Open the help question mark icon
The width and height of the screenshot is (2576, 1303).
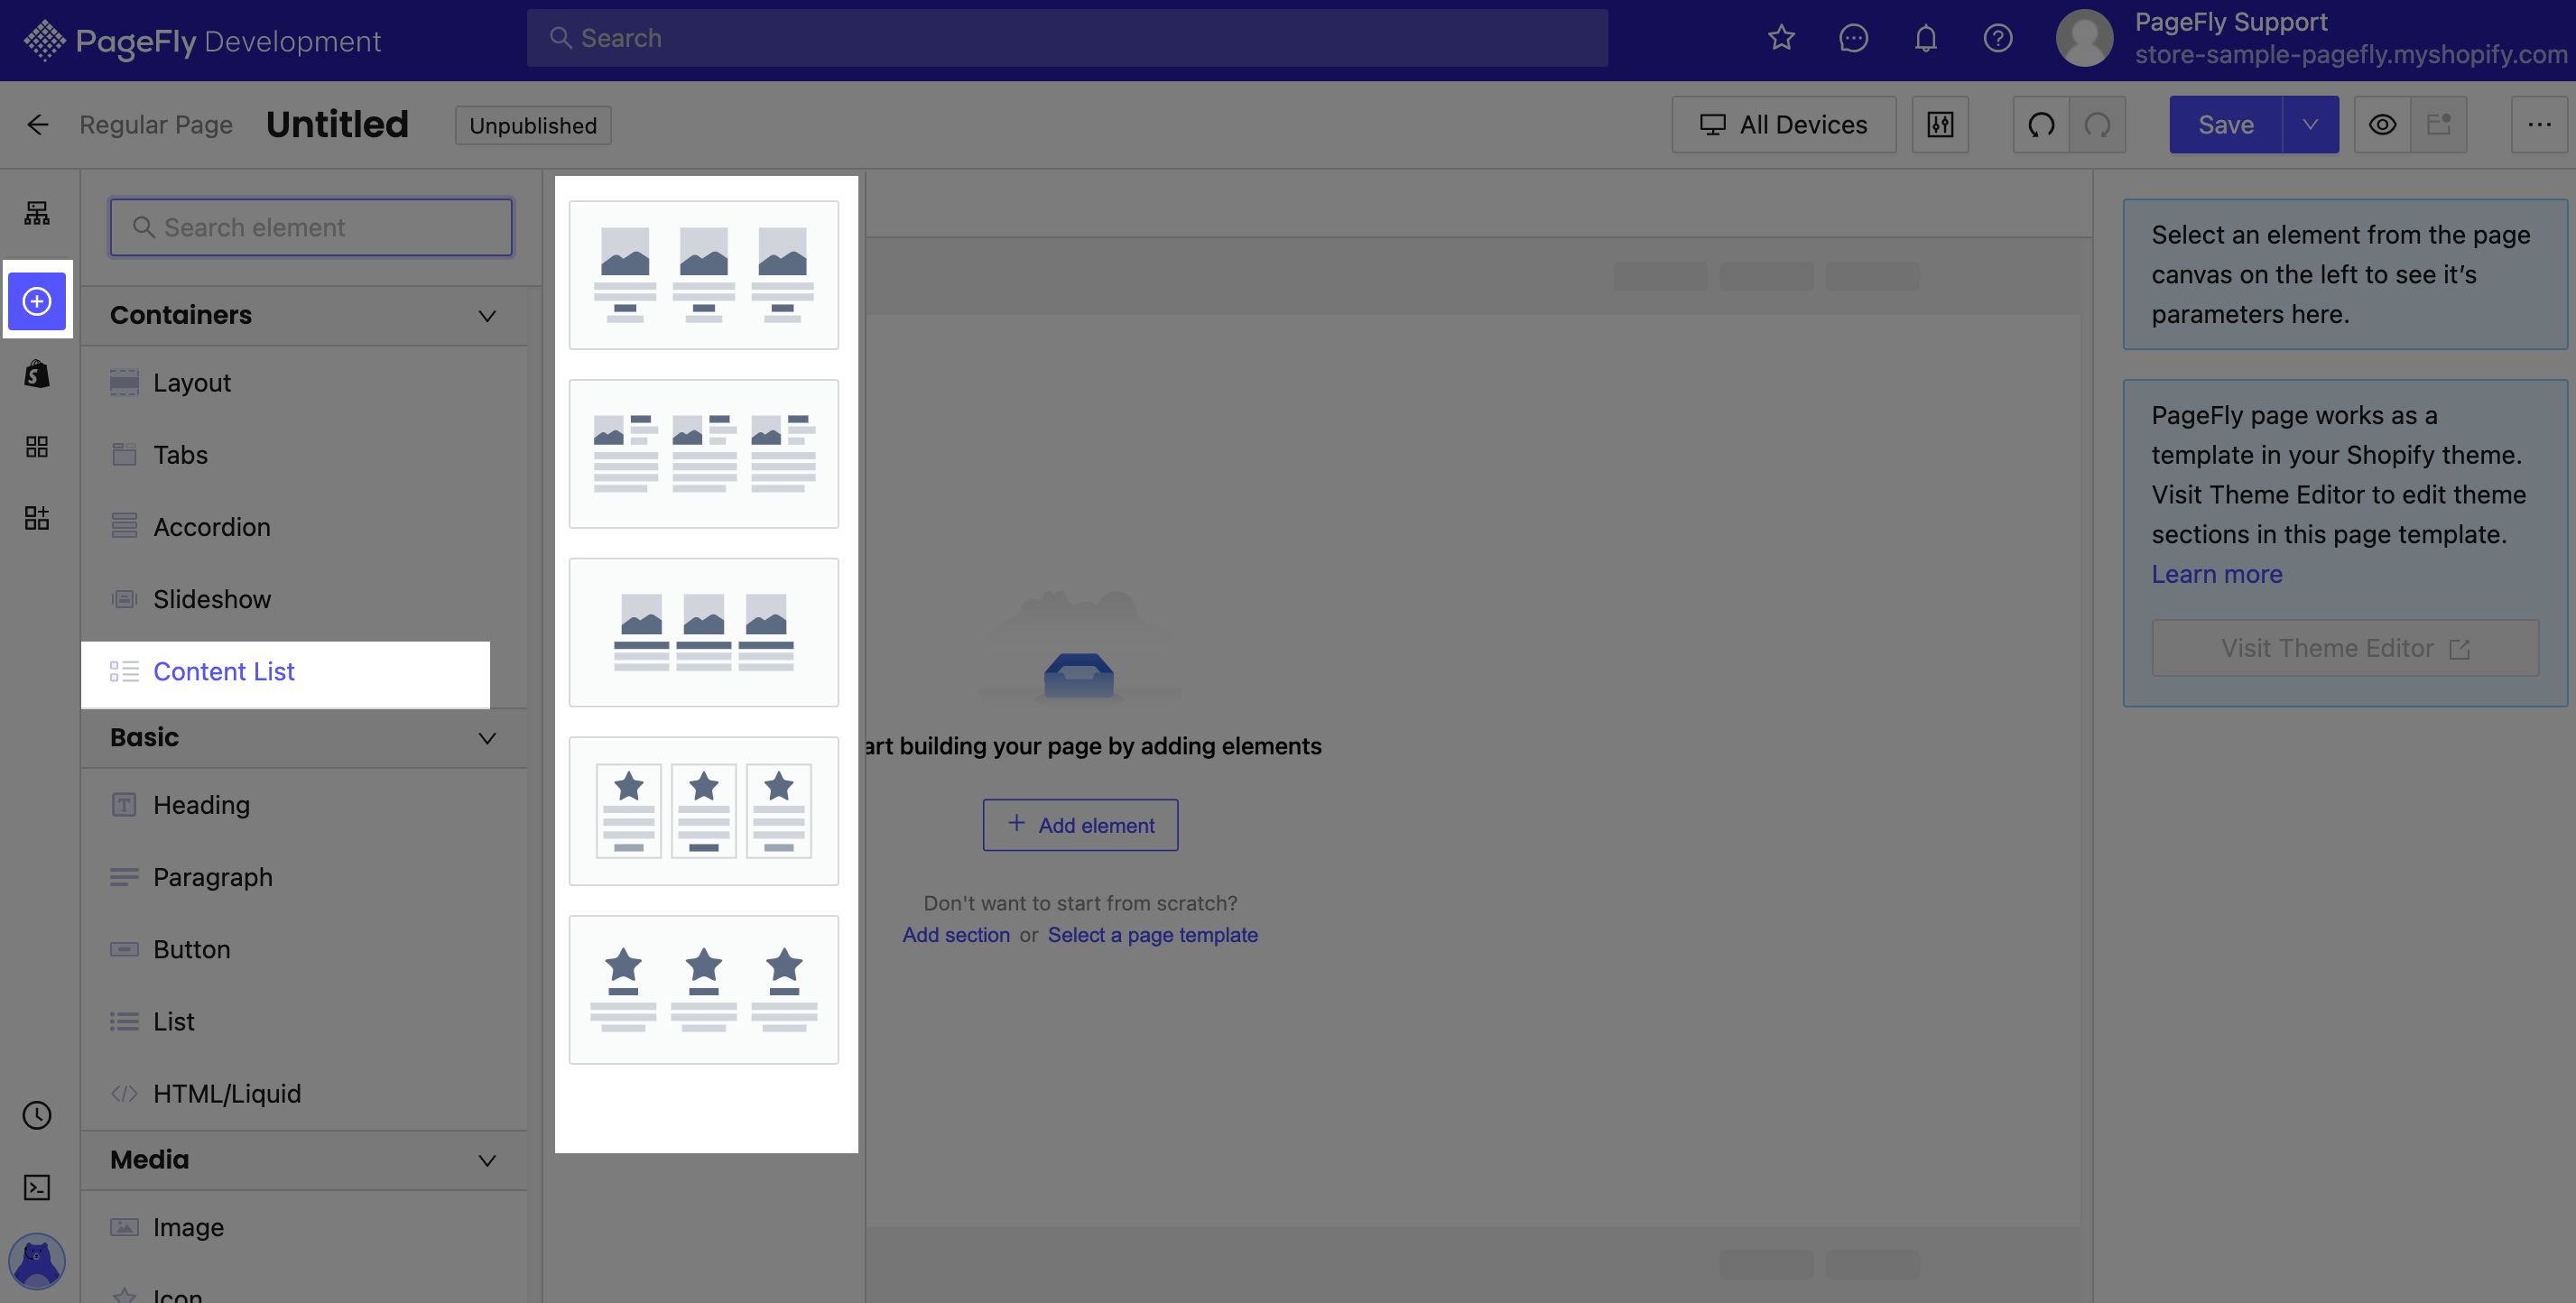(1997, 38)
